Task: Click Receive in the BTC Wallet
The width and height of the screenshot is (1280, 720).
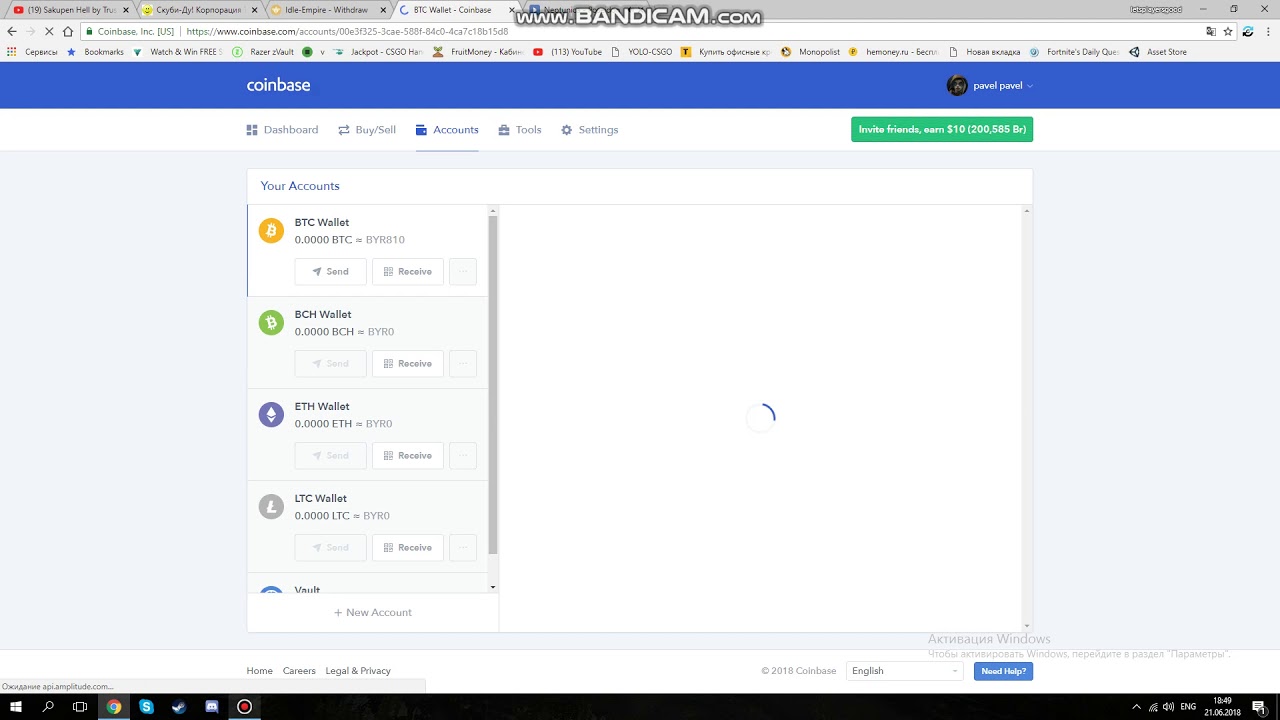Action: tap(408, 272)
